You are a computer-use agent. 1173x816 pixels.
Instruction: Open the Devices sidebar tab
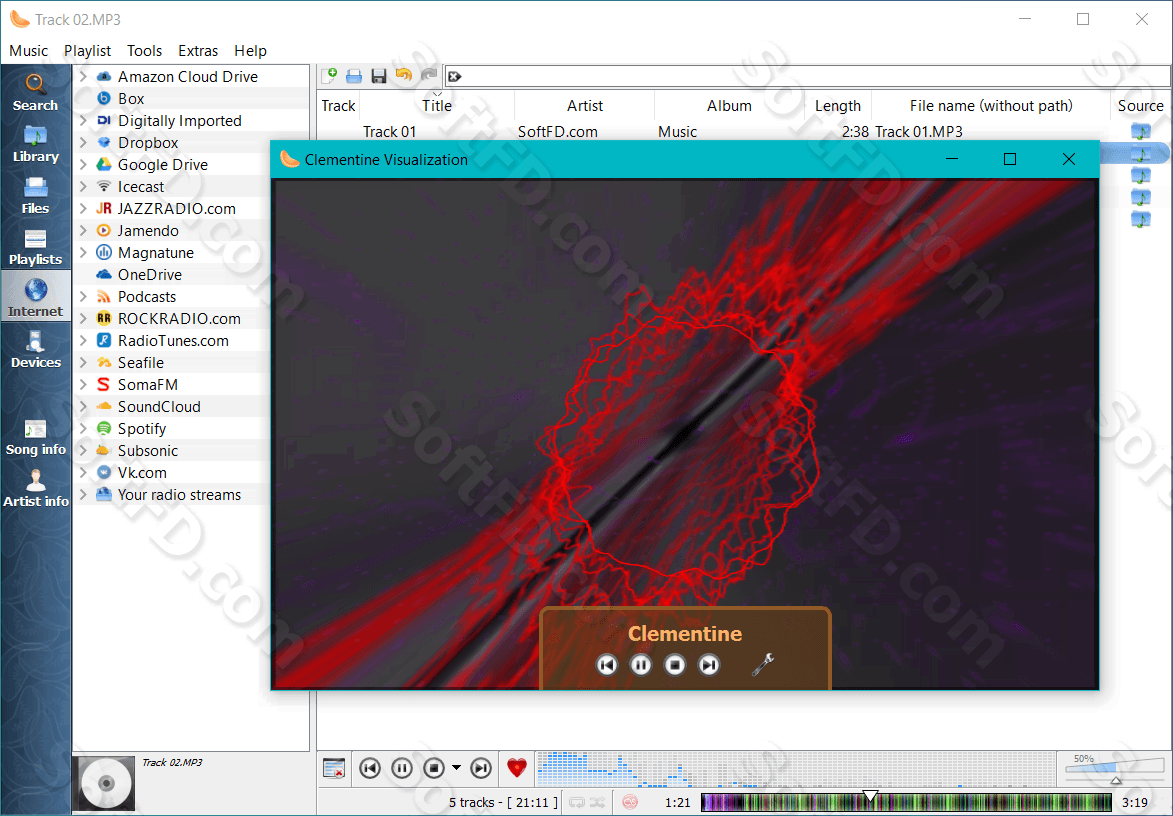point(35,348)
